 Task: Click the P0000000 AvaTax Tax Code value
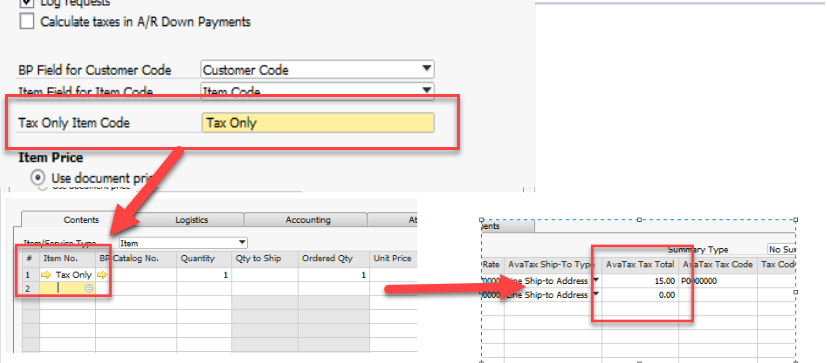(x=699, y=281)
